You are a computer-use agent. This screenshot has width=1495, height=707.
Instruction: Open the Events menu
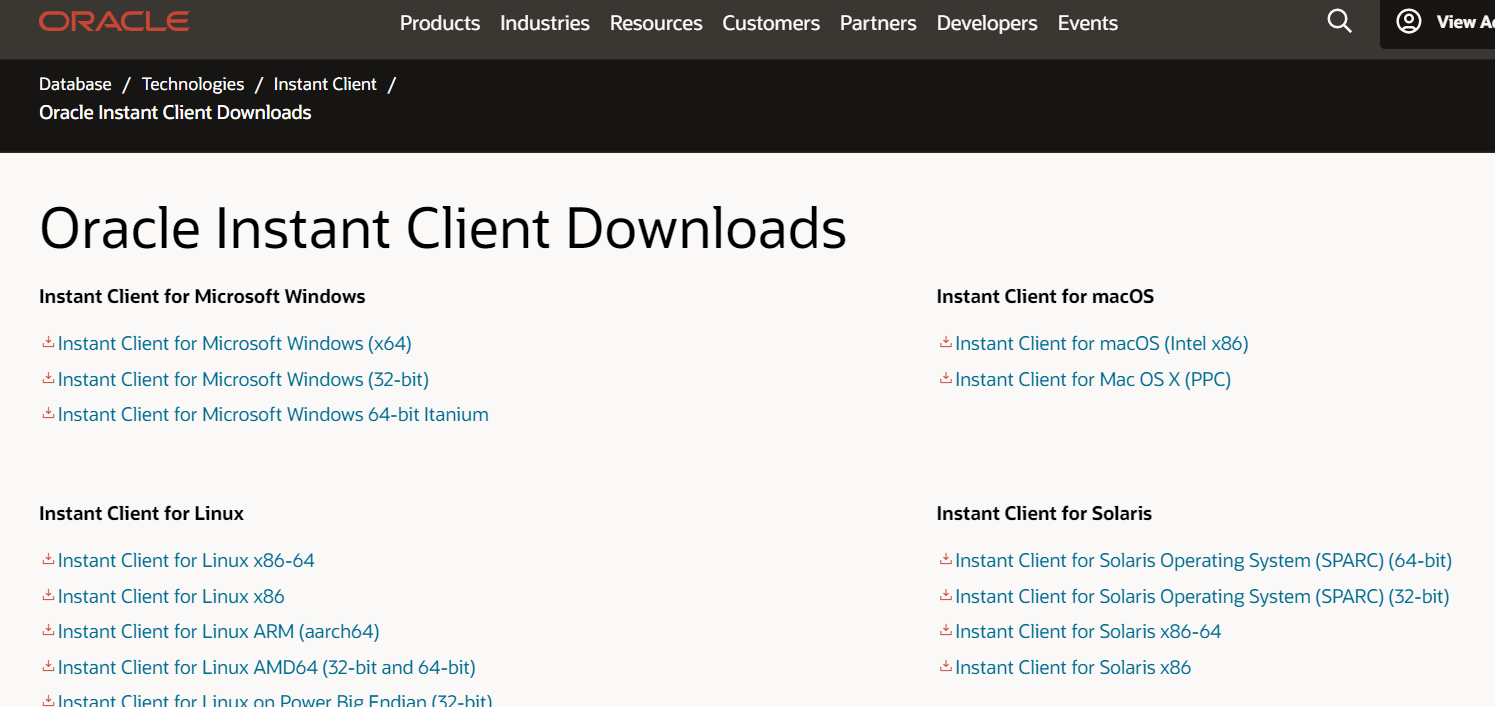1088,23
